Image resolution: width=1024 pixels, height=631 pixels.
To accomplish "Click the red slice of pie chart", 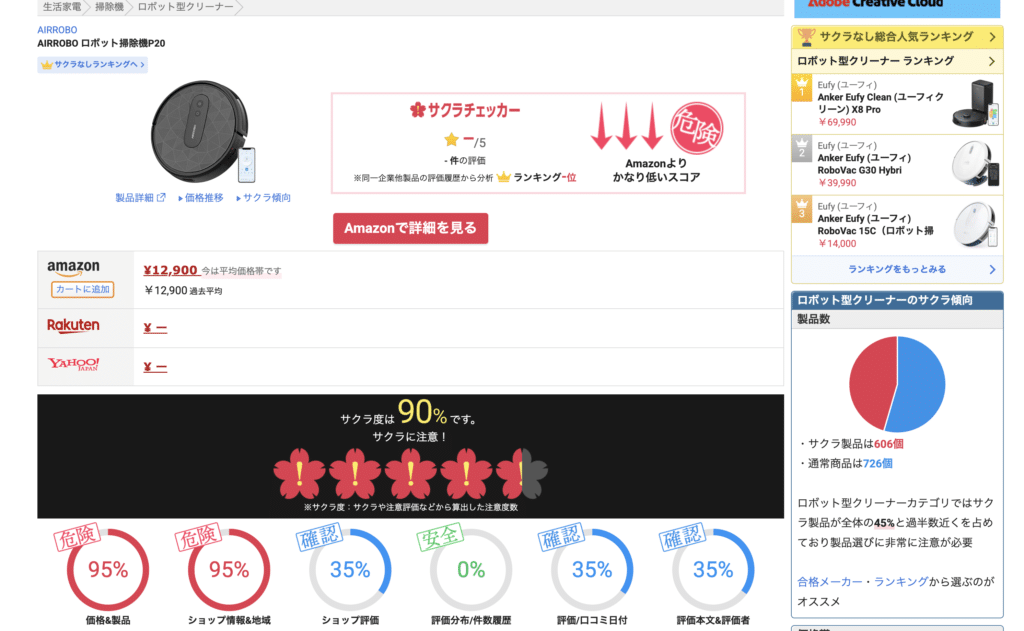I will 872,382.
